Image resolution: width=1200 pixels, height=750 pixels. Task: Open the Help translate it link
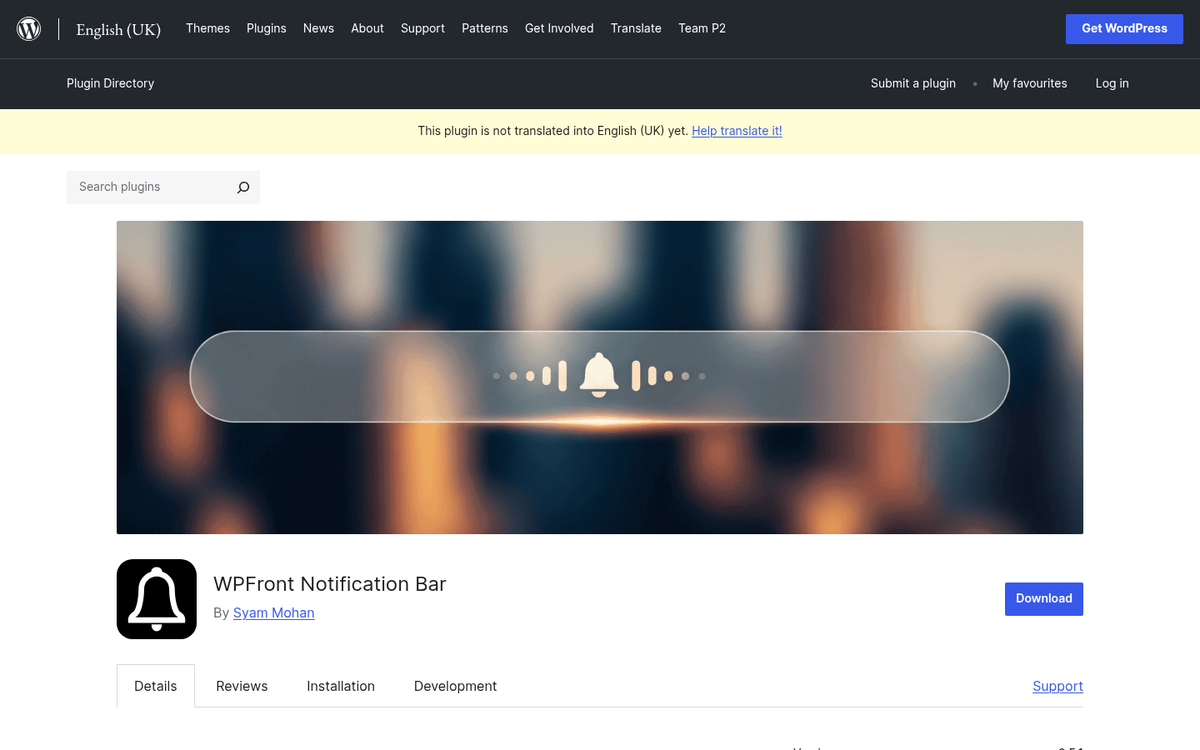pos(737,130)
